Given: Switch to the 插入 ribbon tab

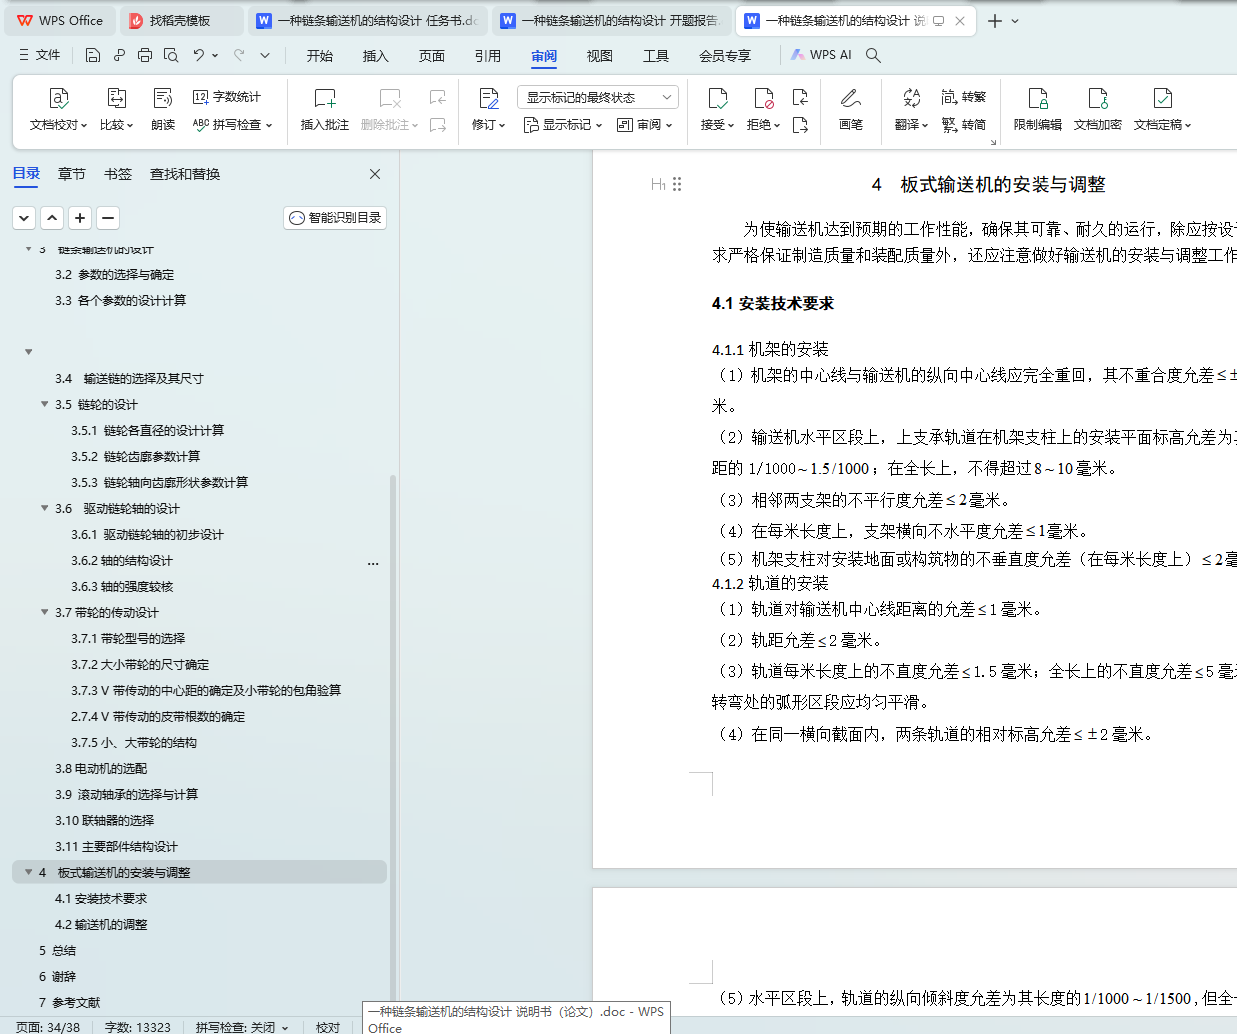Looking at the screenshot, I should (376, 55).
